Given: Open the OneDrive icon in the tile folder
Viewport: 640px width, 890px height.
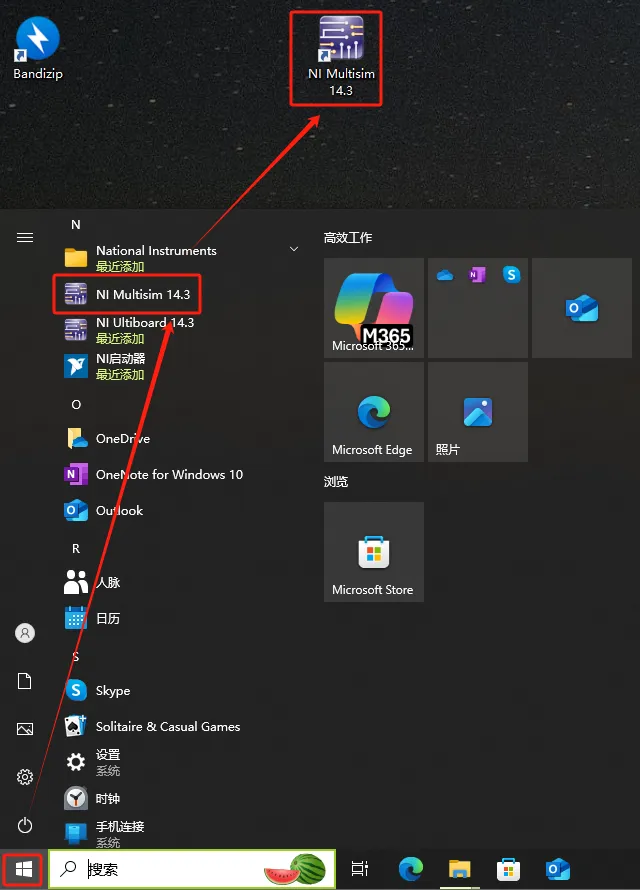Looking at the screenshot, I should 445,275.
